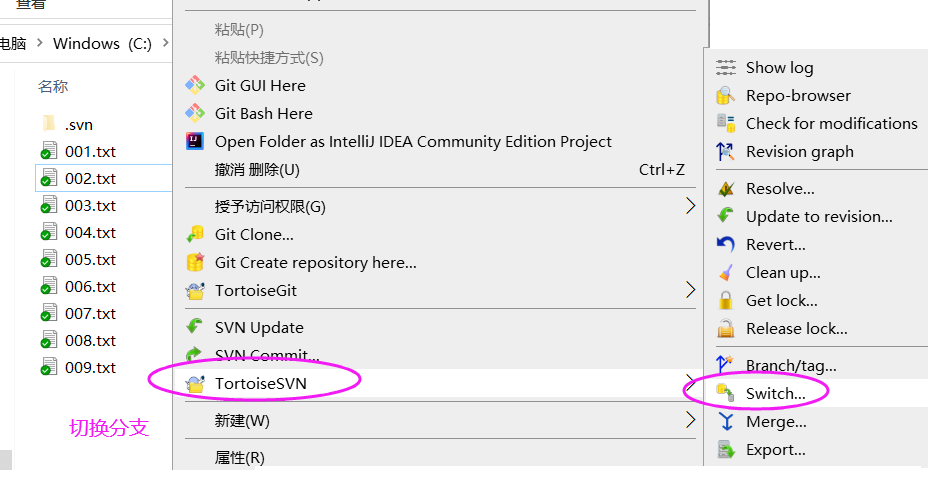928x477 pixels.
Task: Choose Merge... in the submenu
Action: coord(775,422)
